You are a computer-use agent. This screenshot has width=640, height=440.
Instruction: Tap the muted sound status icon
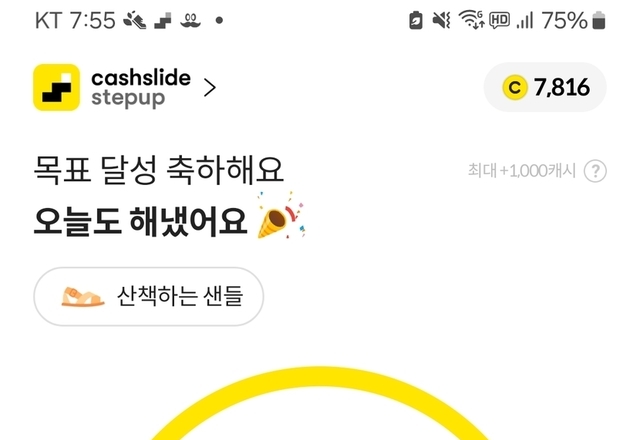tap(441, 20)
